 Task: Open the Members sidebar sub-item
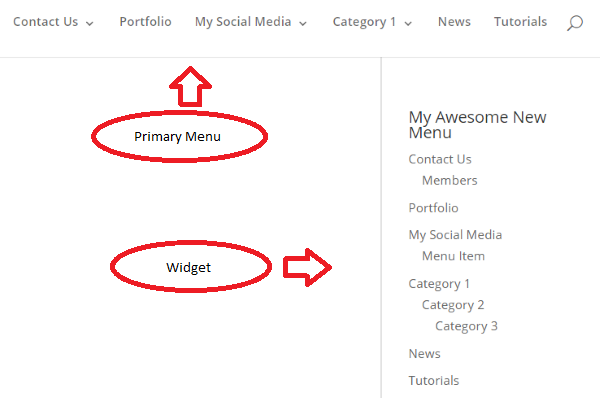(450, 180)
